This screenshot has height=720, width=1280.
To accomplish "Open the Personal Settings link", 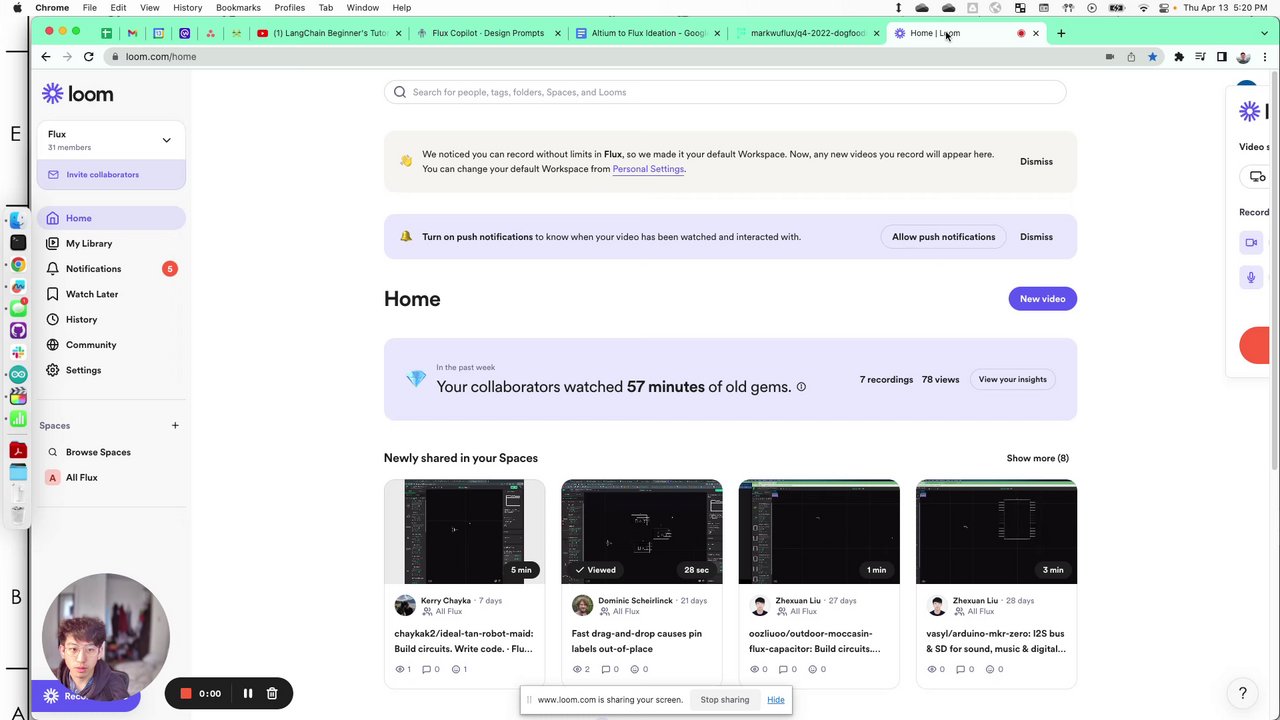I will pos(648,169).
